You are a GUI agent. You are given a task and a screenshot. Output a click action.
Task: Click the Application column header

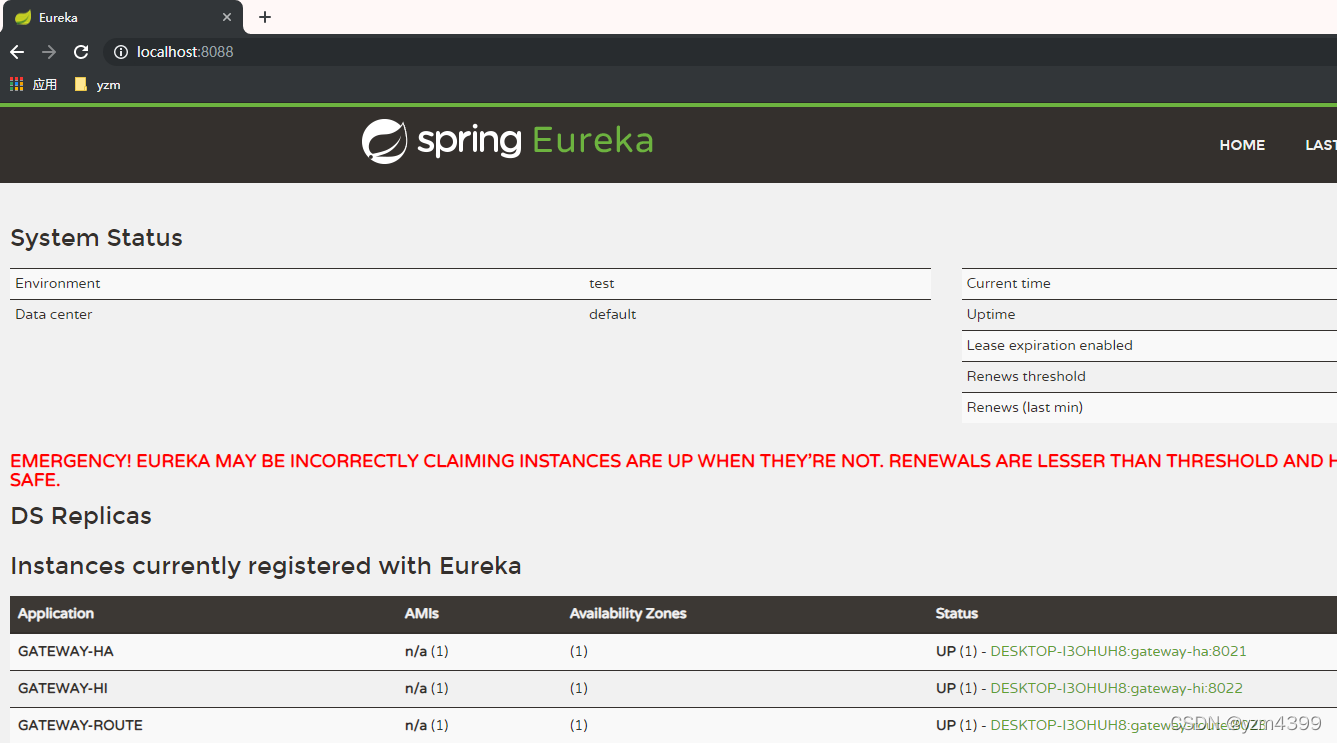tap(56, 614)
